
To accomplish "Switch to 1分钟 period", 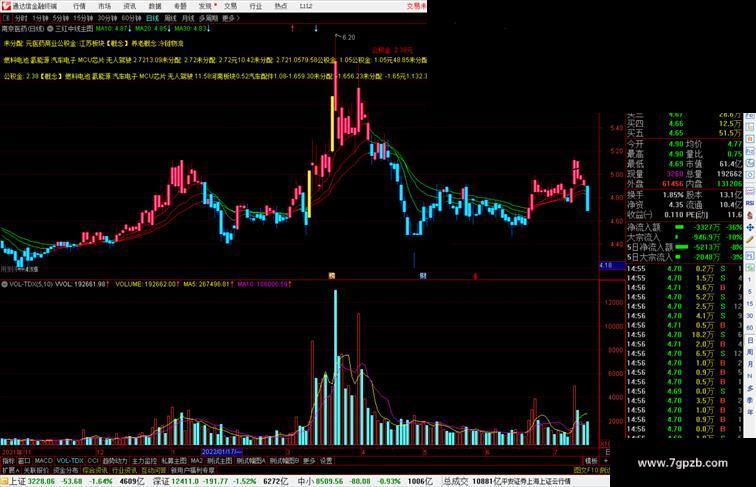I will (40, 18).
